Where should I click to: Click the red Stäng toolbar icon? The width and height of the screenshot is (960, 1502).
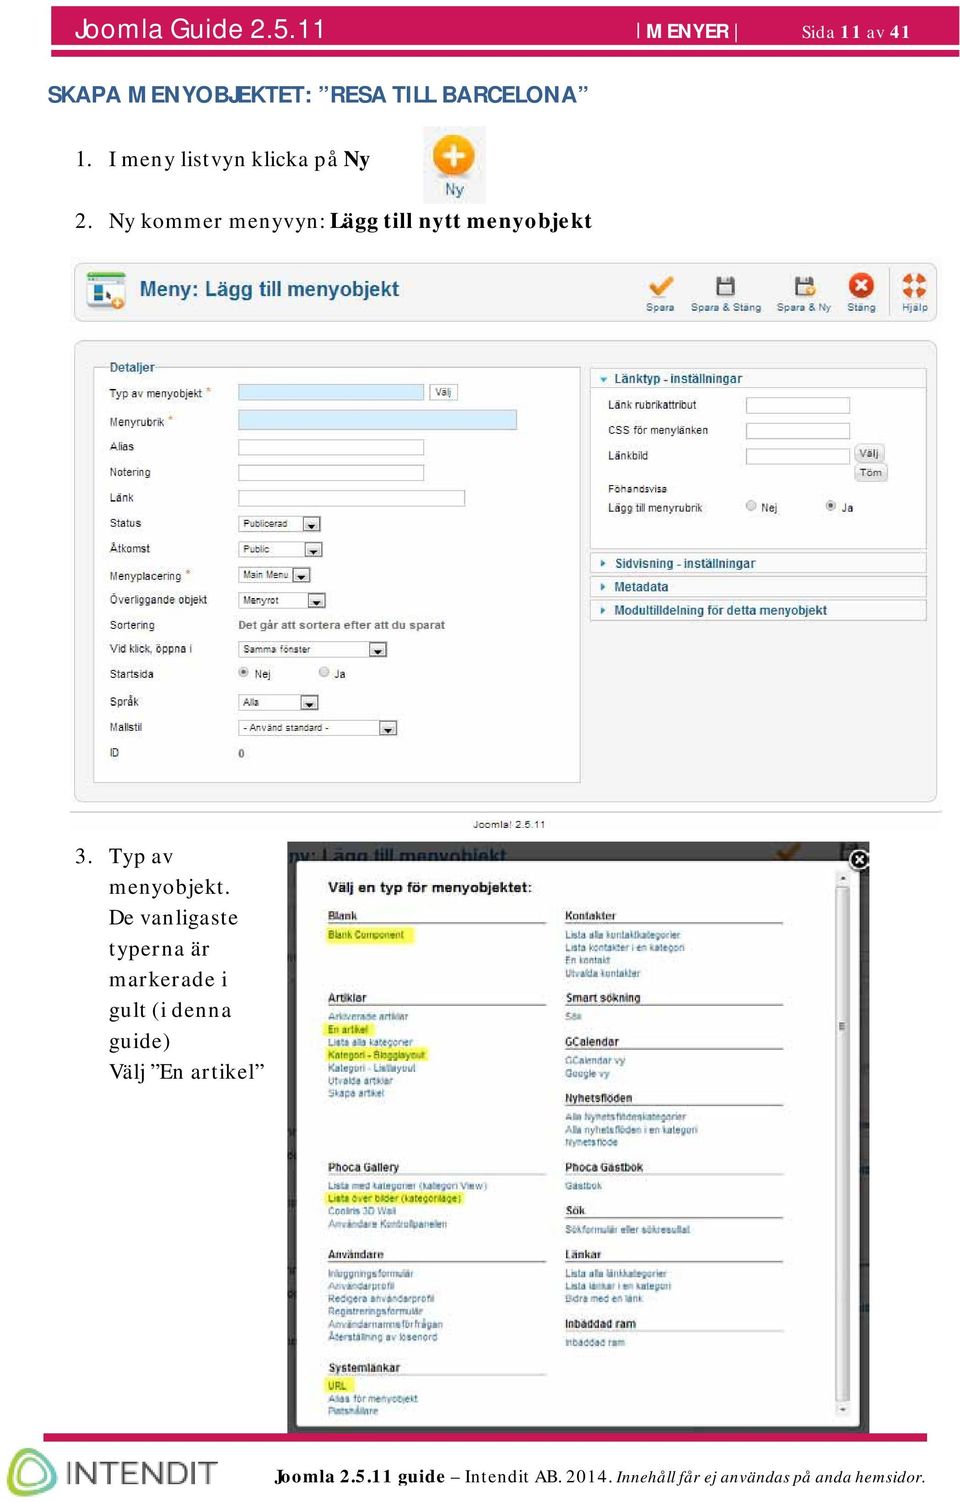pos(861,285)
